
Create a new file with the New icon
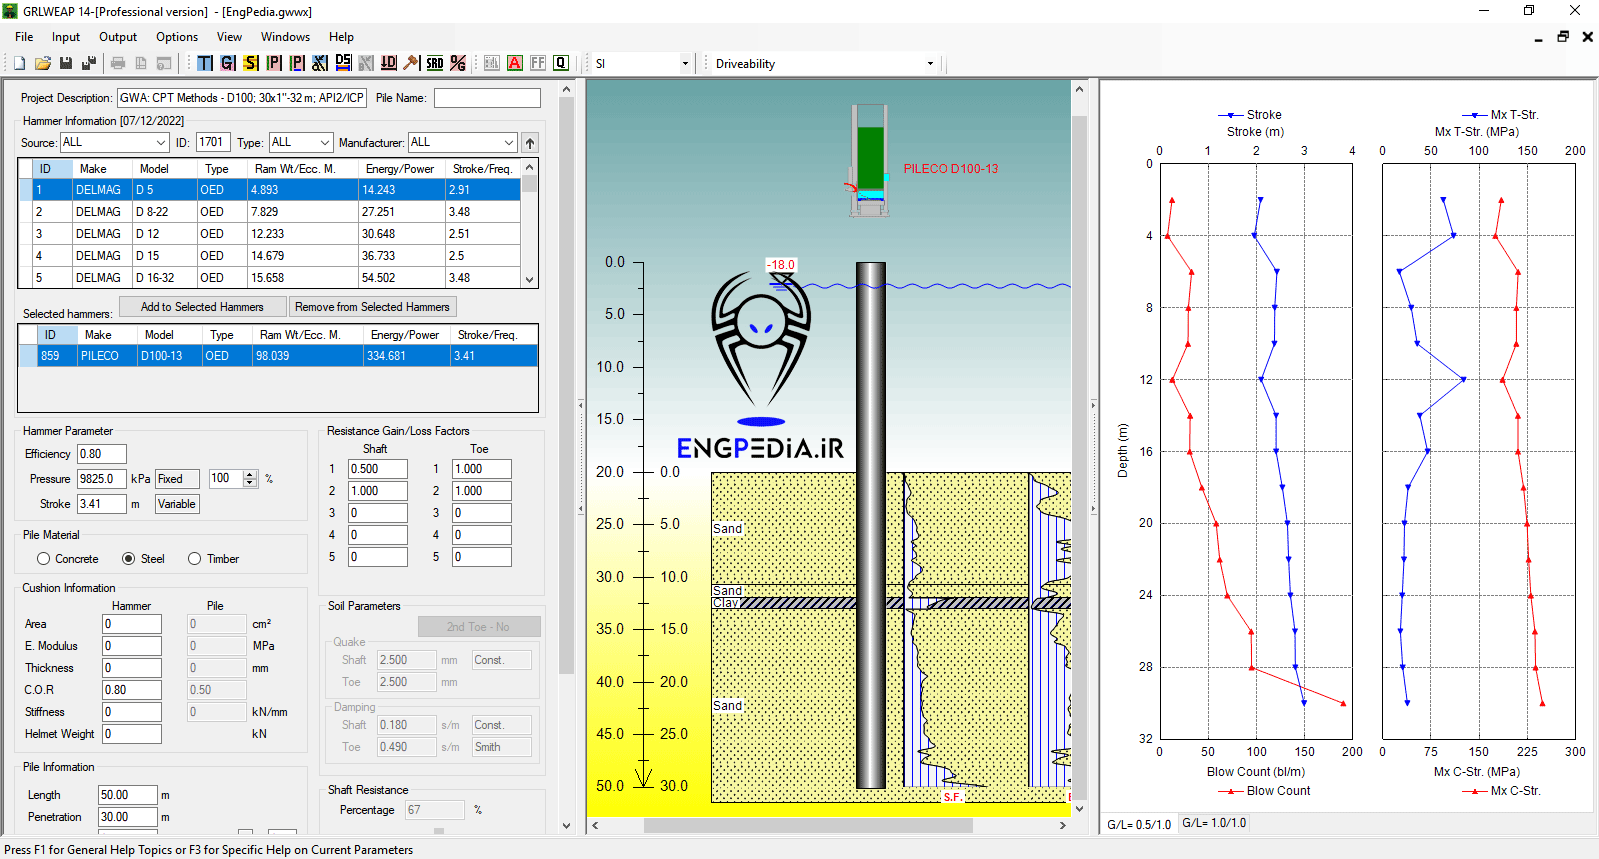click(x=19, y=63)
